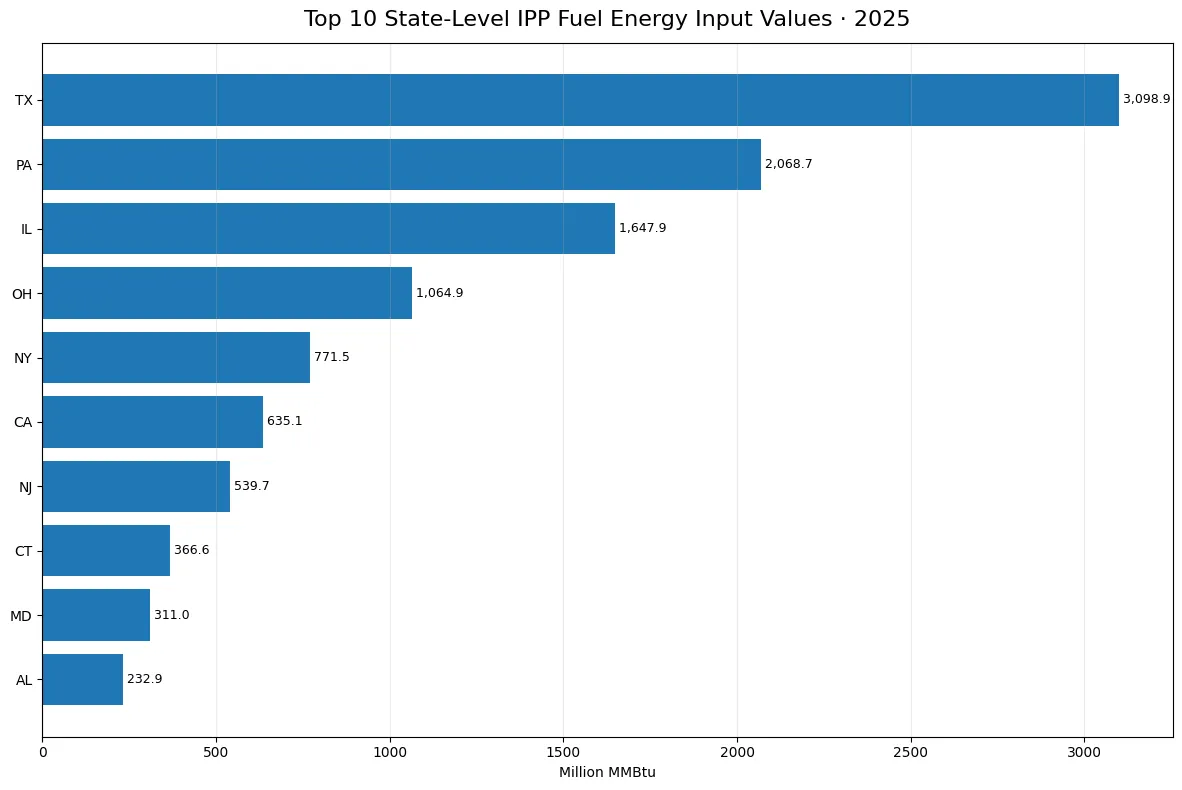Click the 0 tick on x-axis
The width and height of the screenshot is (1182, 790).
point(43,752)
